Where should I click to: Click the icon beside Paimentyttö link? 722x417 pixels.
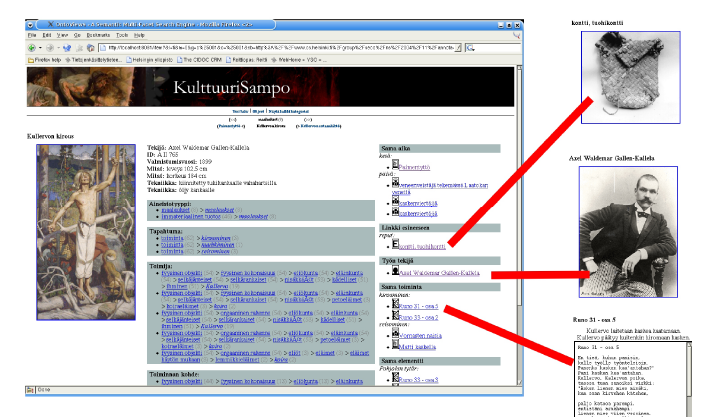click(x=395, y=164)
